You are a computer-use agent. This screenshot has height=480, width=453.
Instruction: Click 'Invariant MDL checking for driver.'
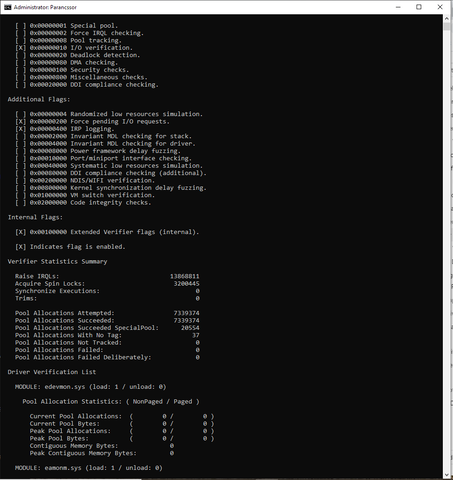pyautogui.click(x=133, y=143)
